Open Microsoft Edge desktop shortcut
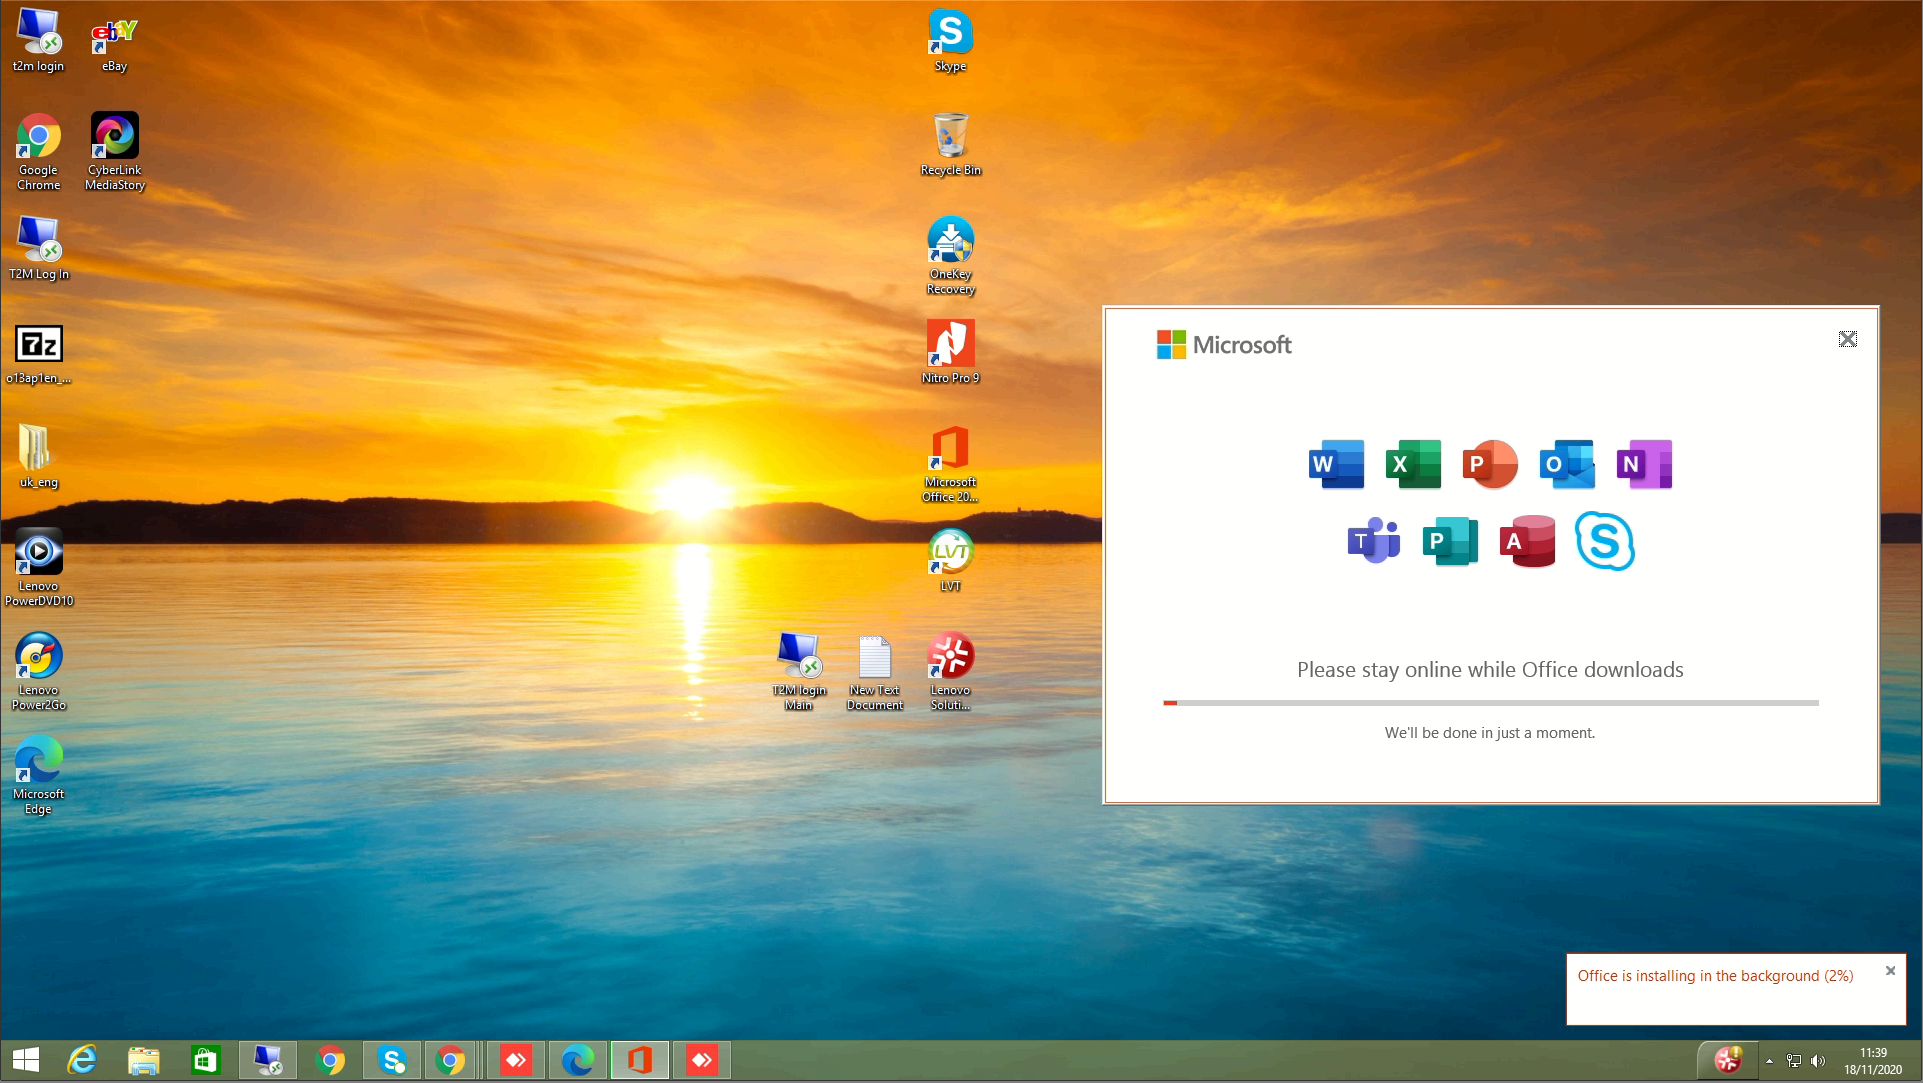1923x1083 pixels. (38, 774)
